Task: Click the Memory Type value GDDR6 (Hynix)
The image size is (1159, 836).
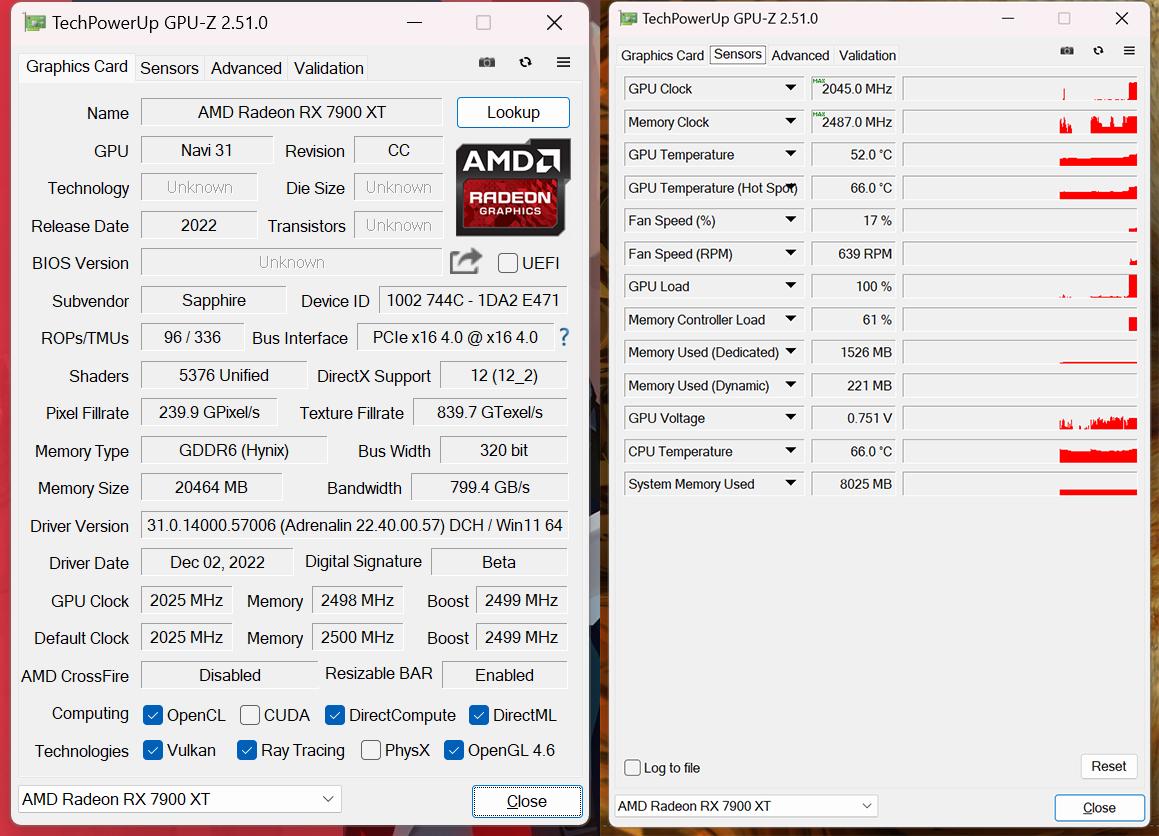Action: pos(234,450)
